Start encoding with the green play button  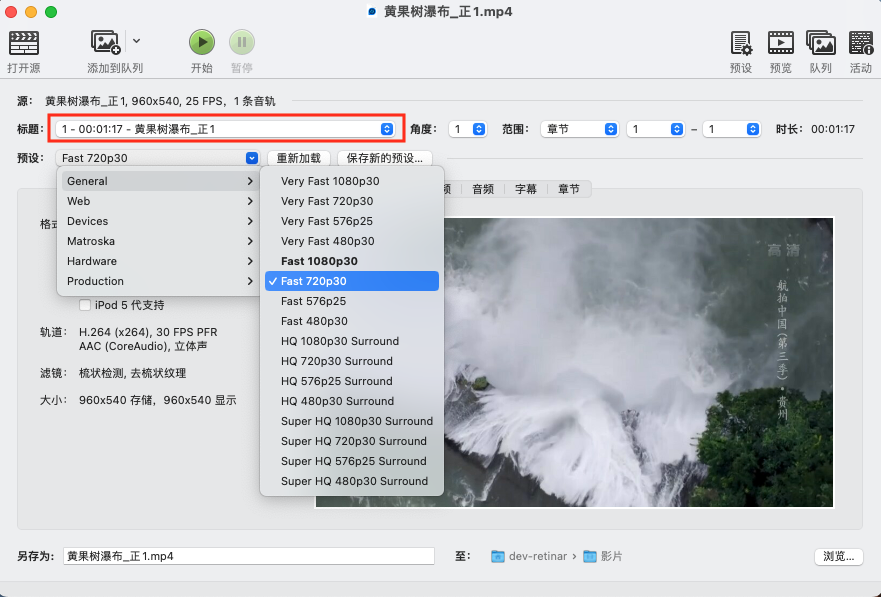pos(202,42)
